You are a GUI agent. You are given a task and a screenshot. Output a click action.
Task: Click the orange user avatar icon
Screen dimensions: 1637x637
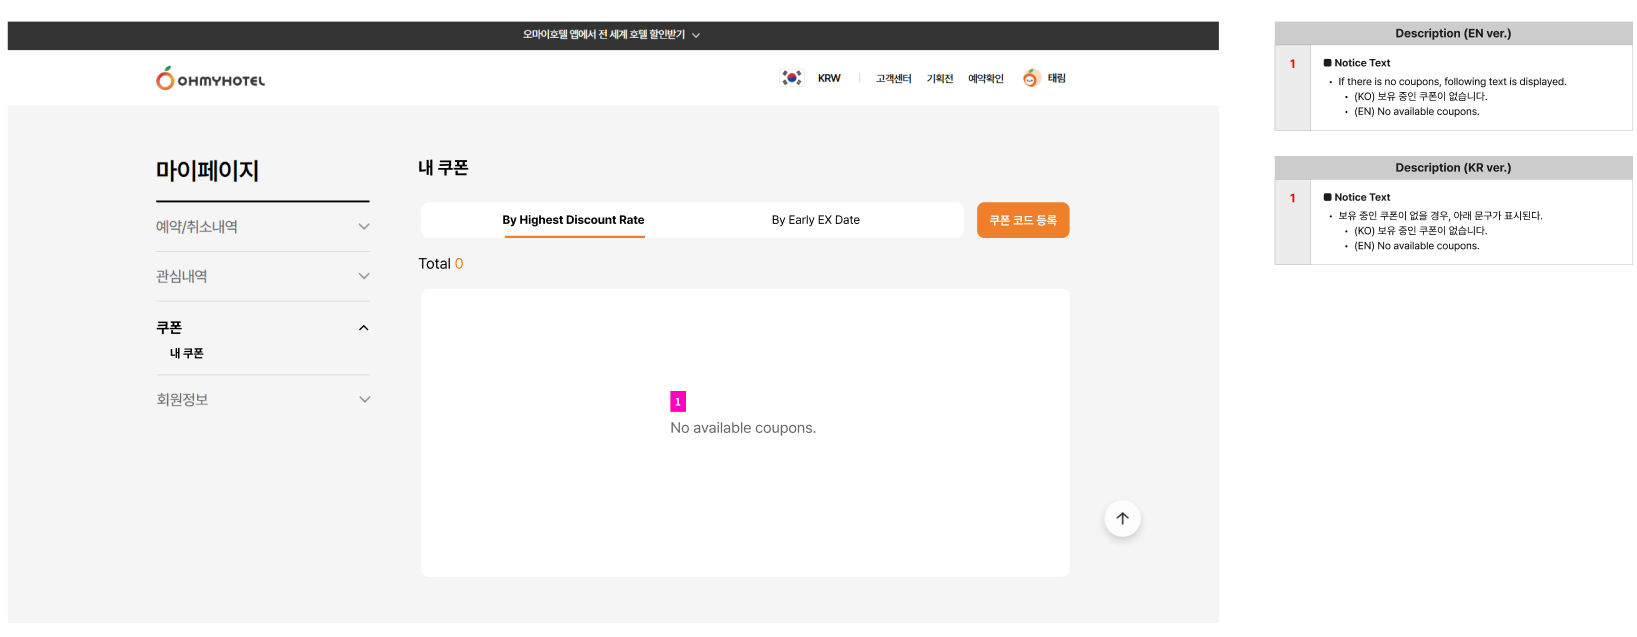point(1031,78)
